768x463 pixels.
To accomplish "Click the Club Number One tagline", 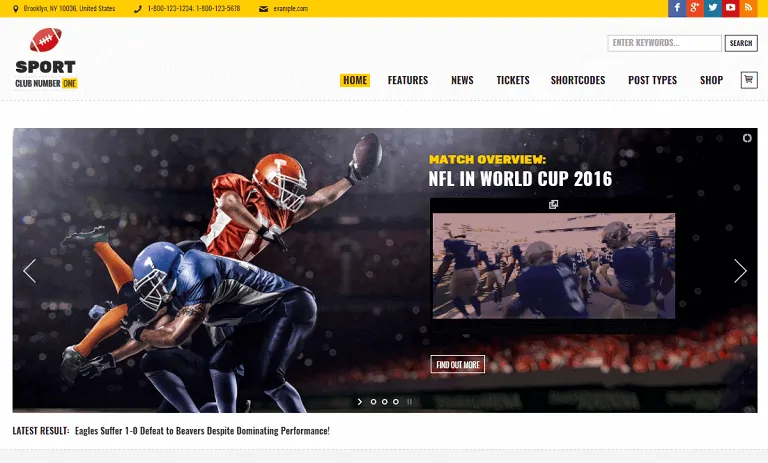I will pyautogui.click(x=46, y=83).
